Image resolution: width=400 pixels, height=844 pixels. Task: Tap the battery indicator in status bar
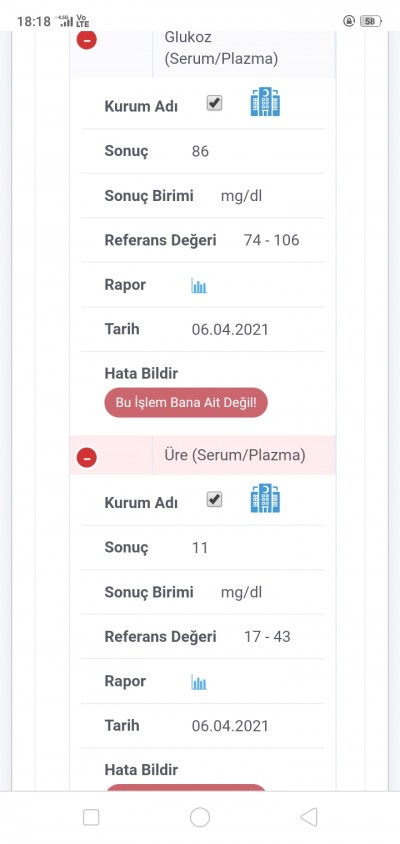coord(372,21)
